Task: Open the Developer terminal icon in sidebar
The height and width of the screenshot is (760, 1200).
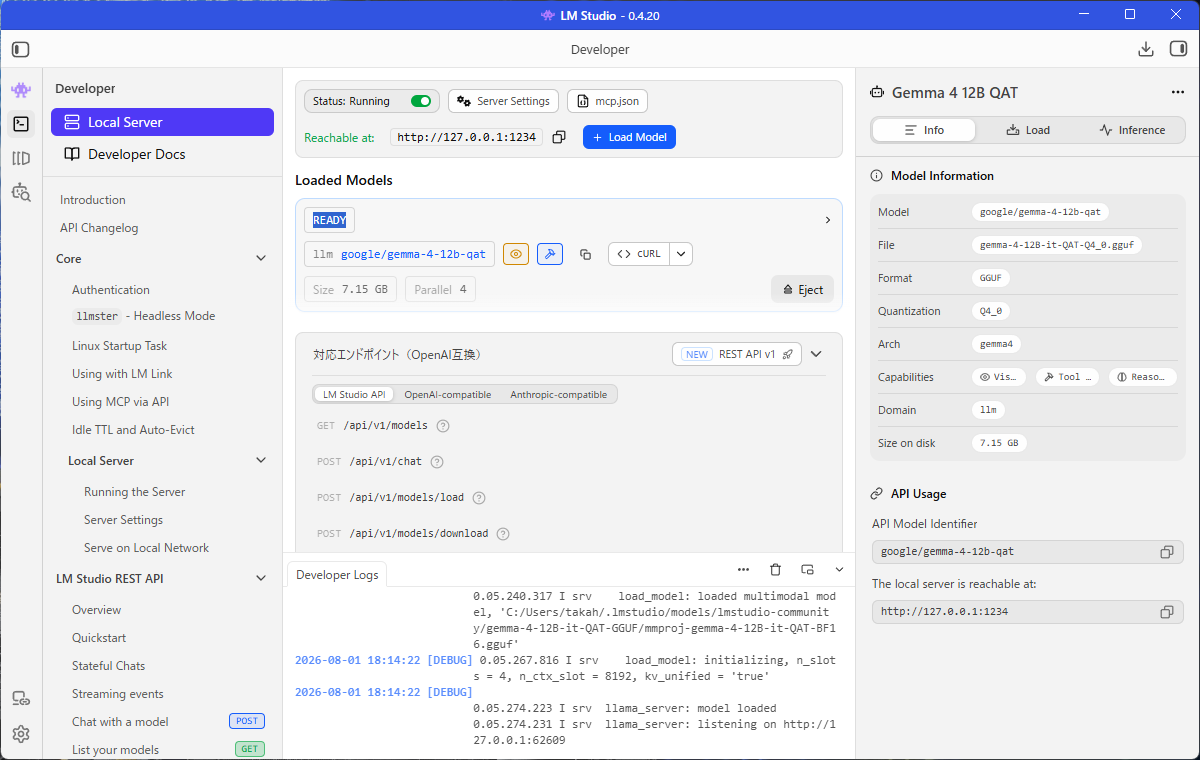Action: [21, 124]
